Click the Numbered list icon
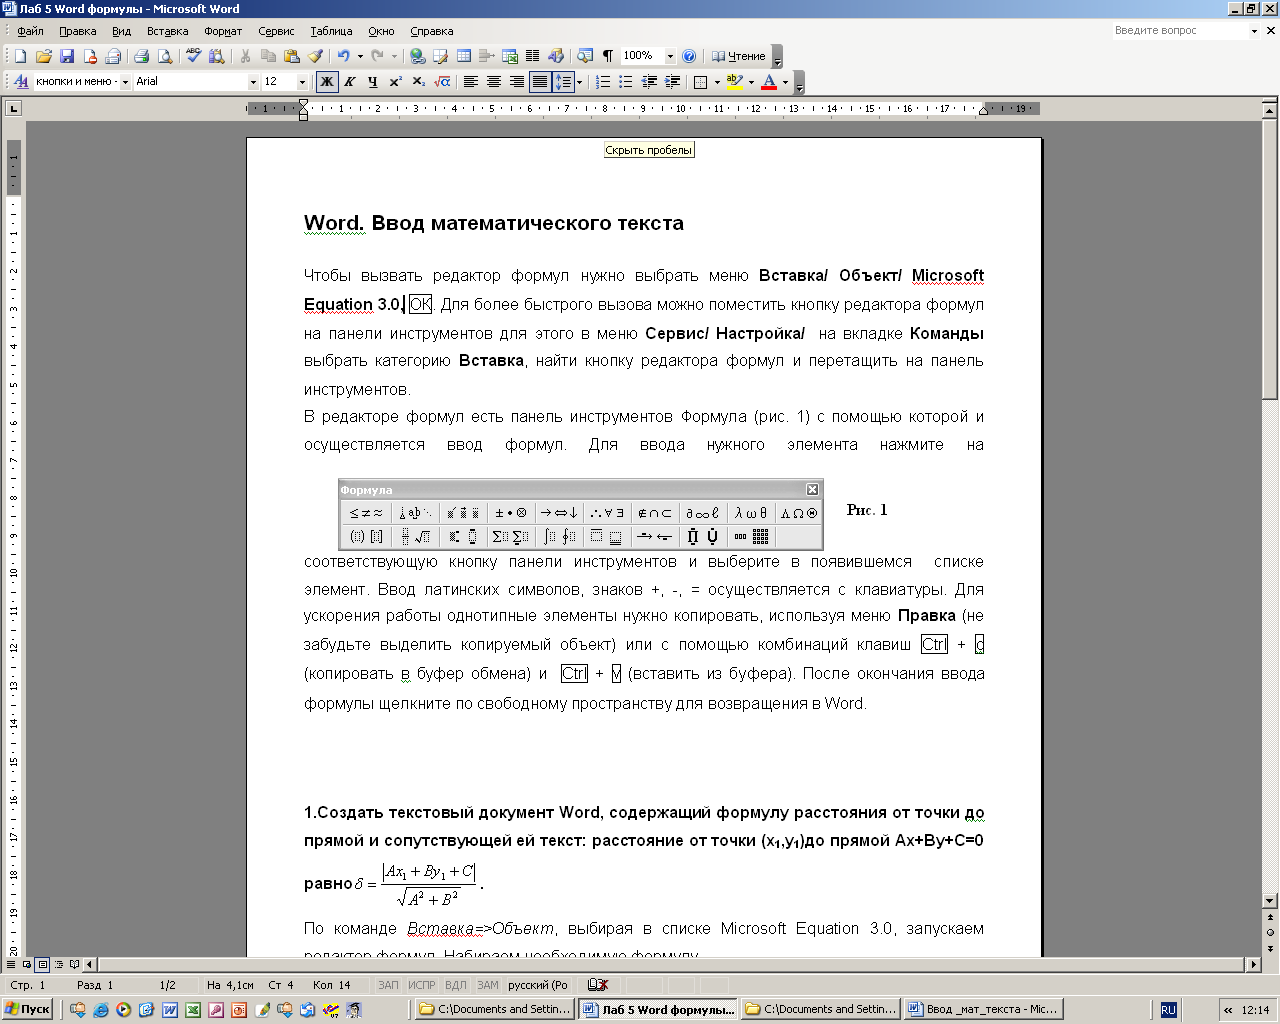This screenshot has height=1024, width=1280. tap(603, 82)
